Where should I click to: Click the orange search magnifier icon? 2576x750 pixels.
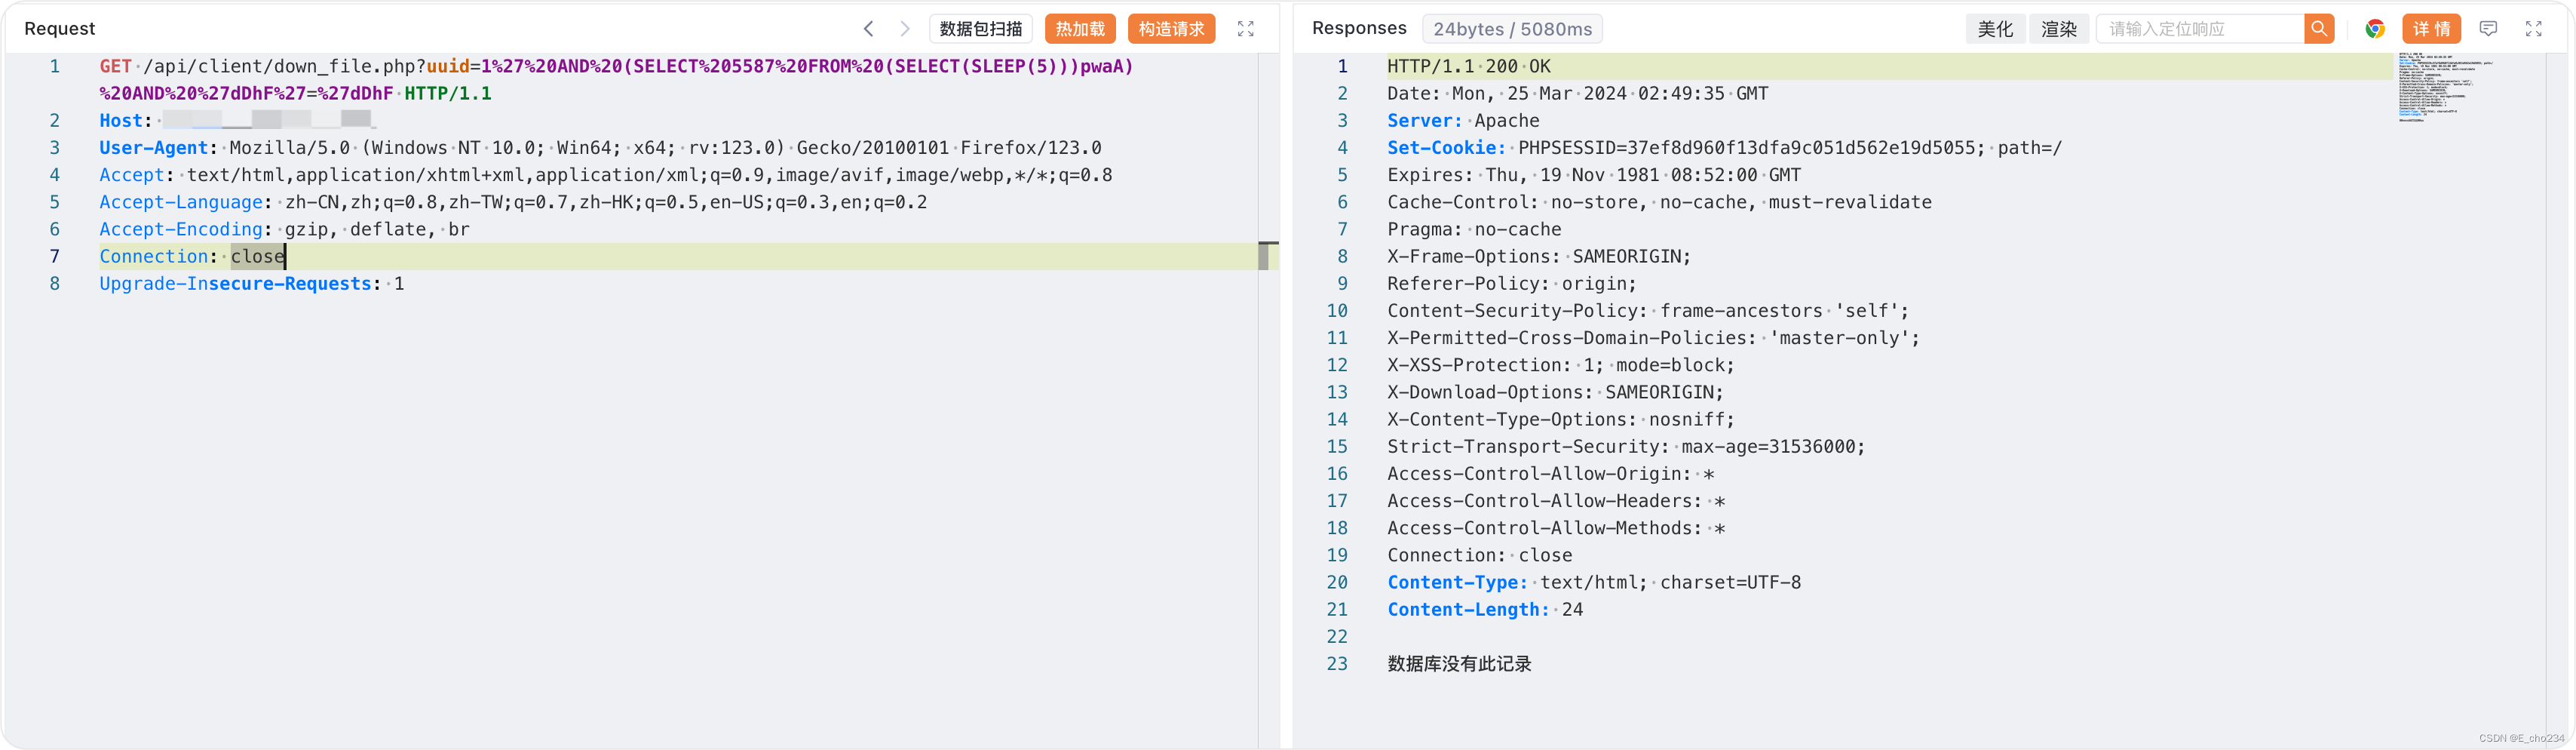(x=2319, y=29)
